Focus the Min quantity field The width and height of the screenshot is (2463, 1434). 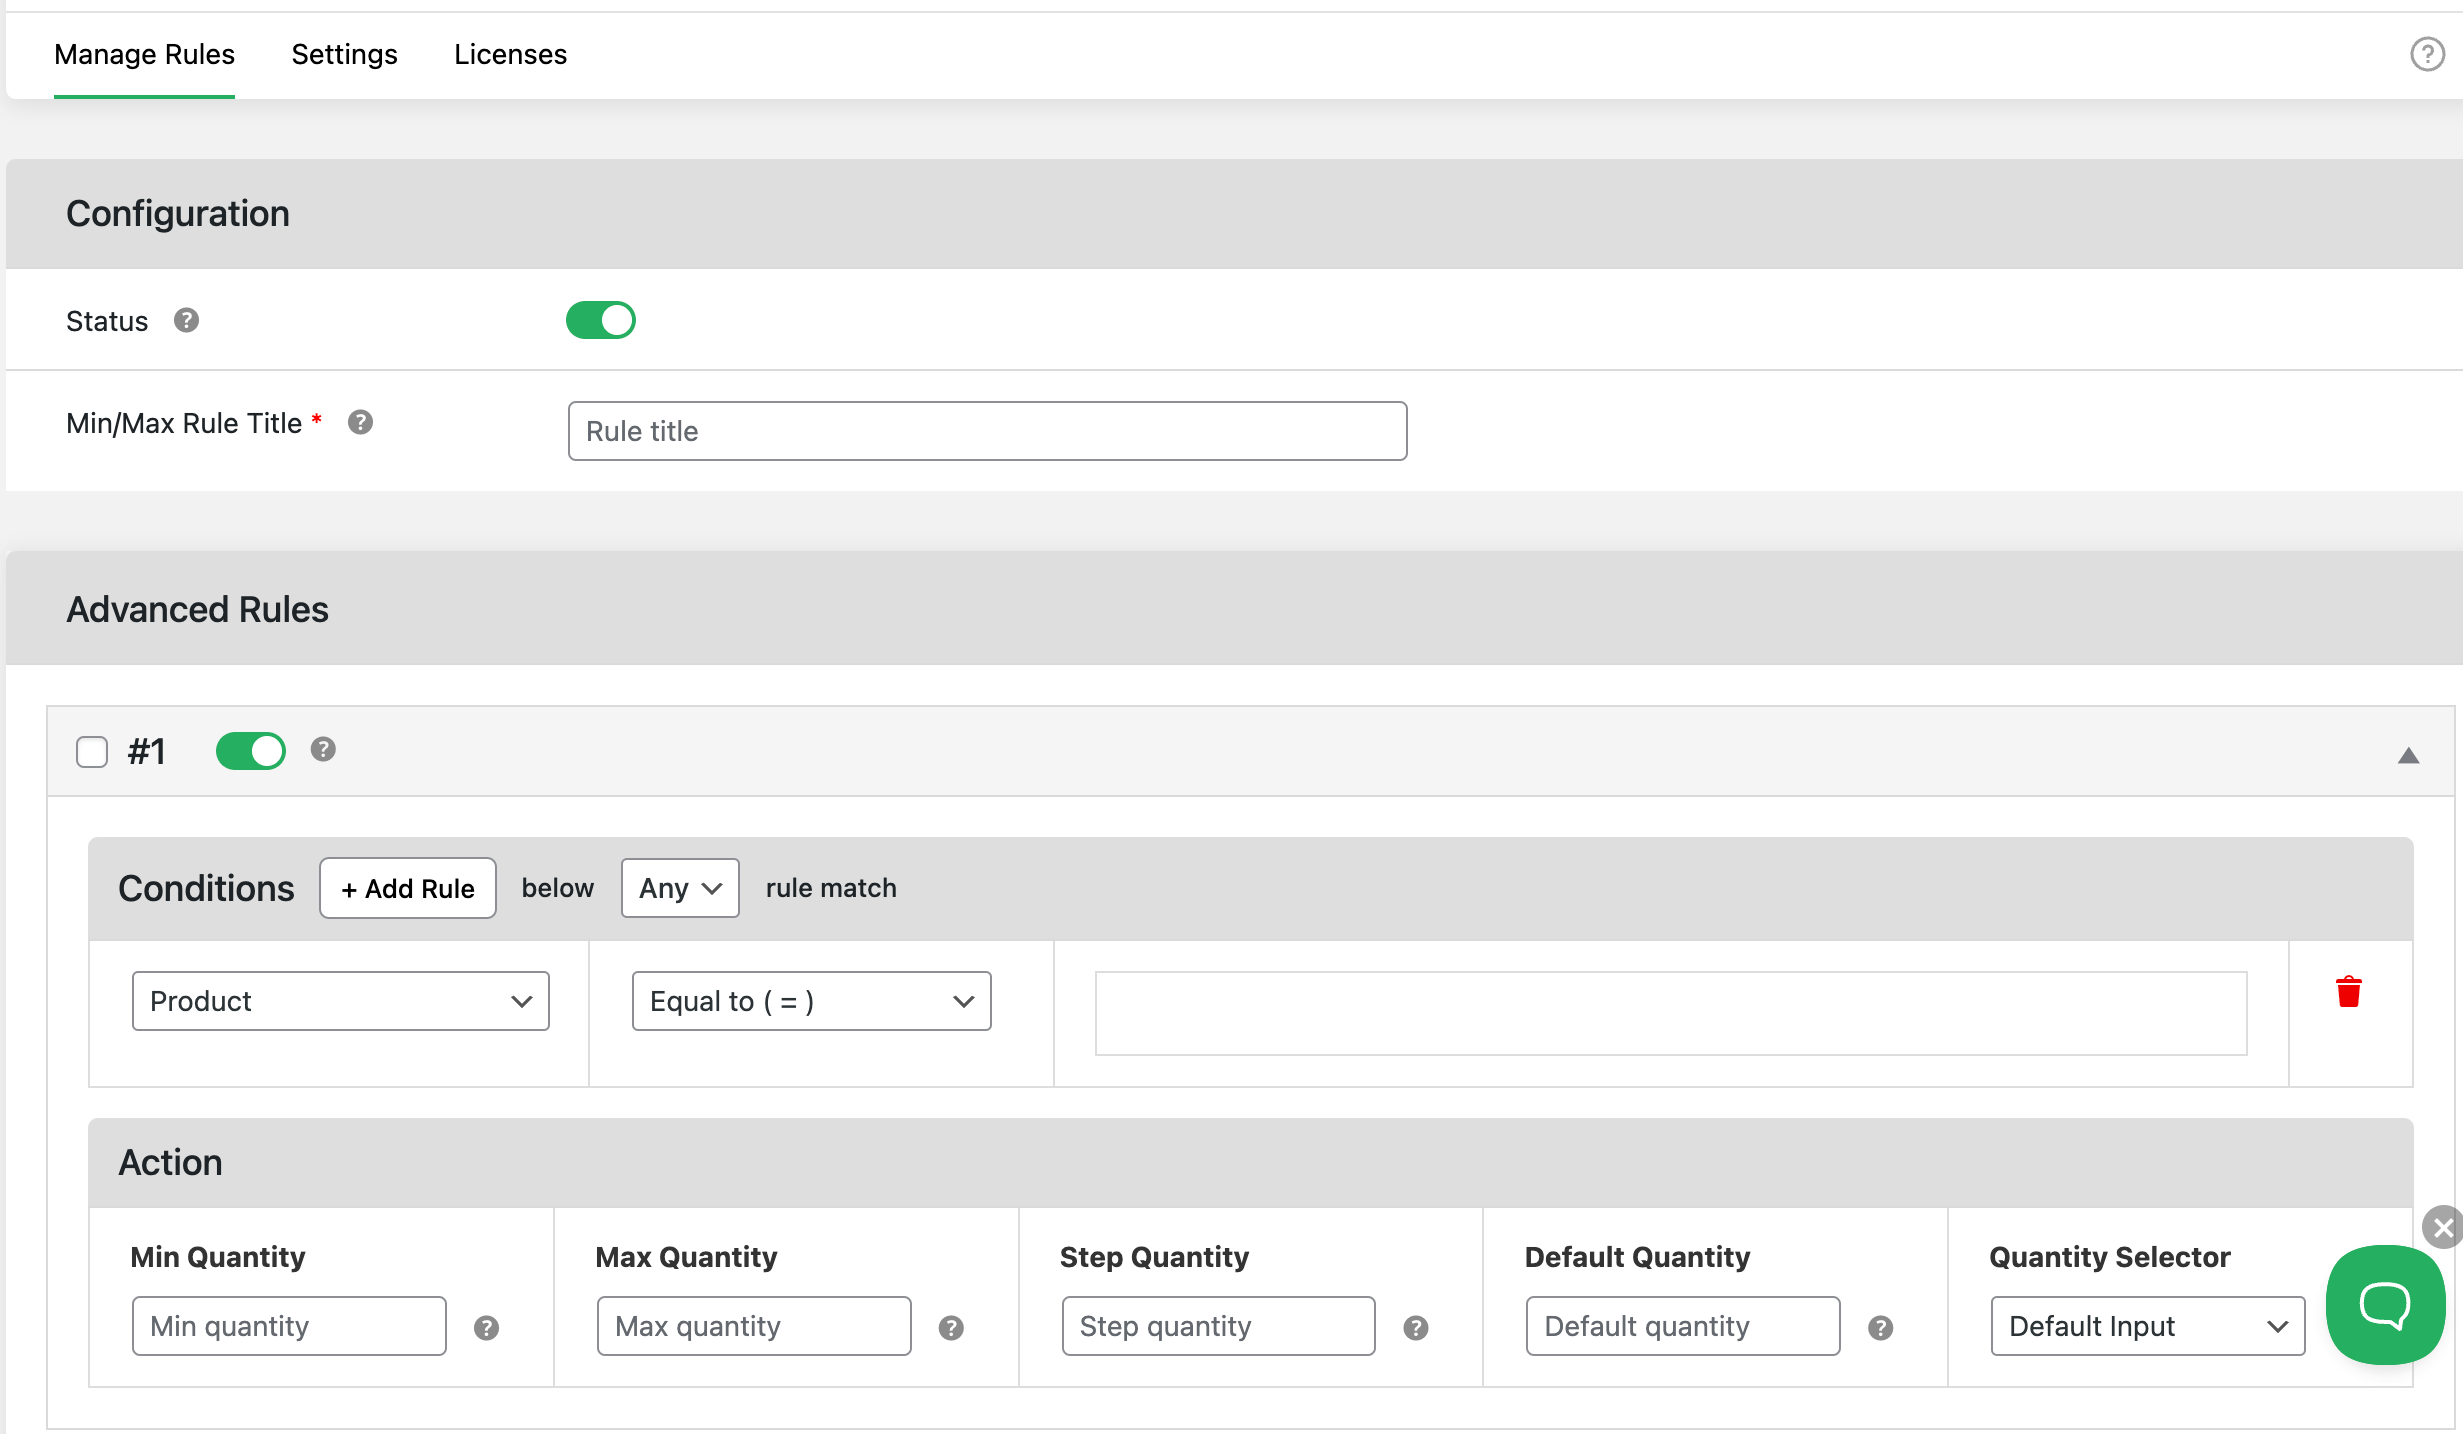click(289, 1326)
